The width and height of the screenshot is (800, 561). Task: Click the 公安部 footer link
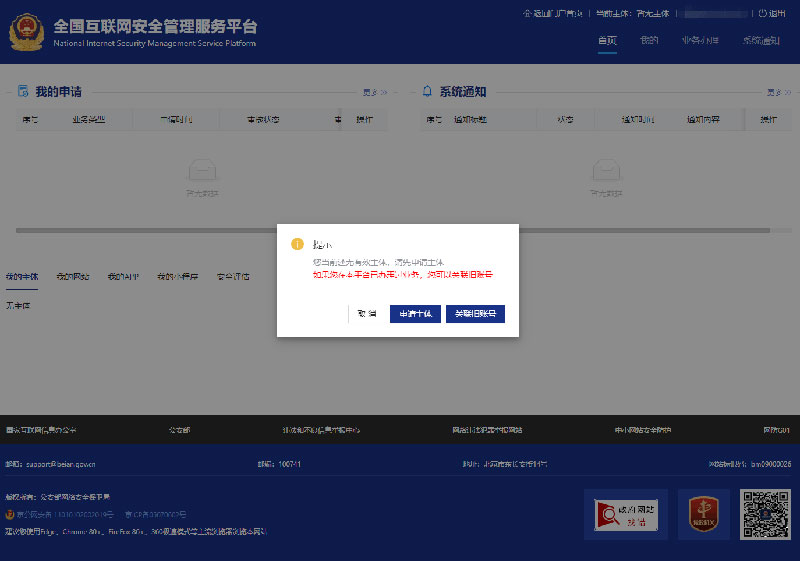tap(180, 430)
